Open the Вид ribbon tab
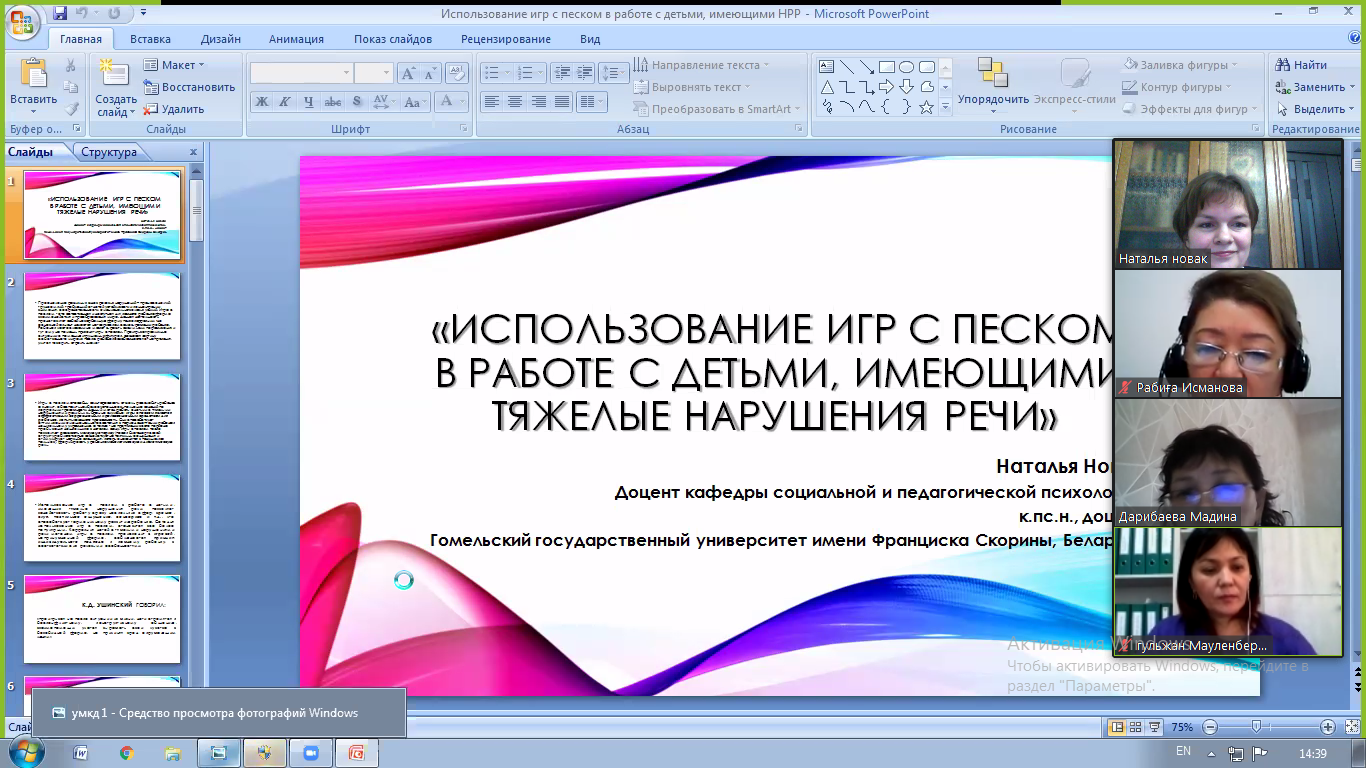This screenshot has width=1366, height=768. coord(590,39)
